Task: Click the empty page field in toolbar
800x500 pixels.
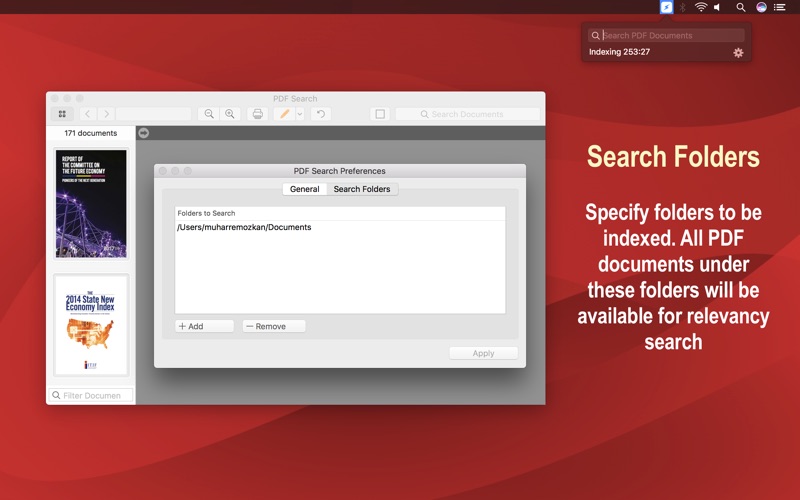Action: click(x=154, y=114)
